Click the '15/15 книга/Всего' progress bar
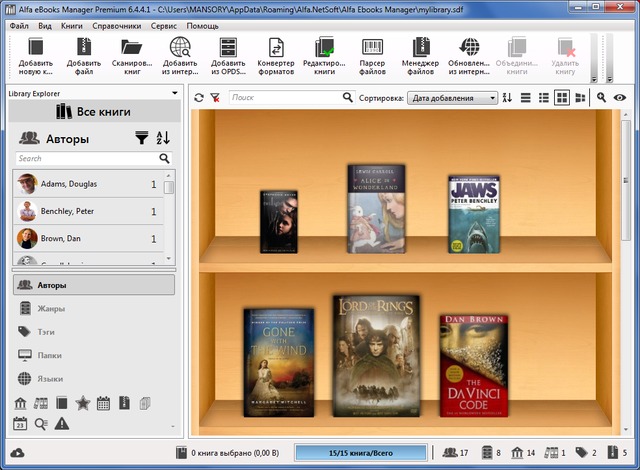Screen dimensions: 640x470 361,453
